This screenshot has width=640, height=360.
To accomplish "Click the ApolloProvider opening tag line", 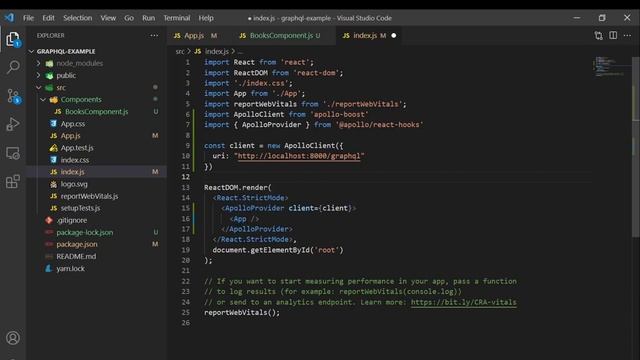I will click(289, 208).
